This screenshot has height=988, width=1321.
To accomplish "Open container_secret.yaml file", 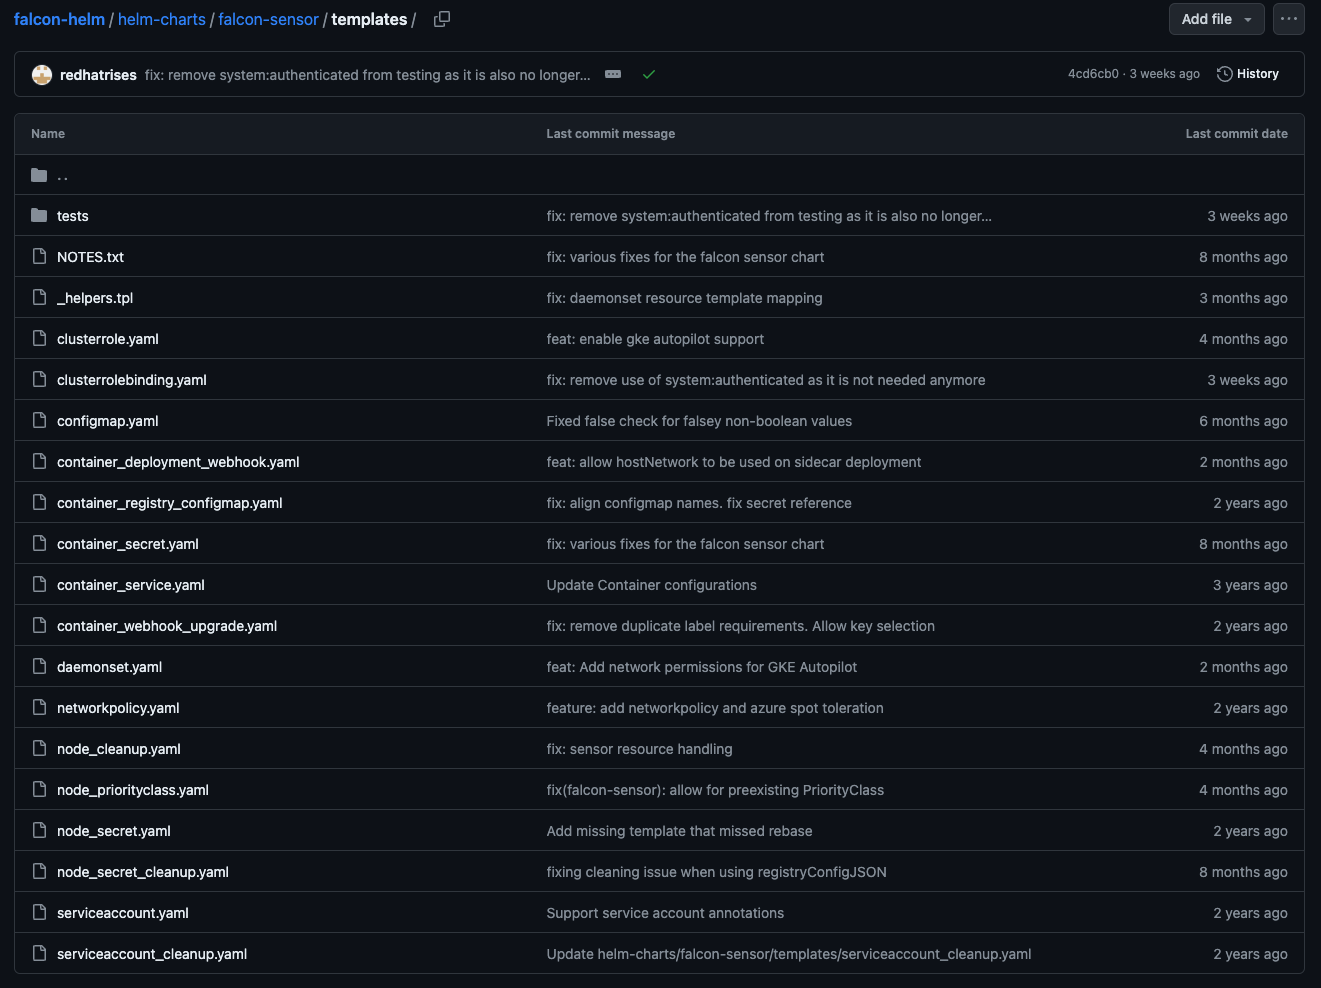I will point(128,544).
